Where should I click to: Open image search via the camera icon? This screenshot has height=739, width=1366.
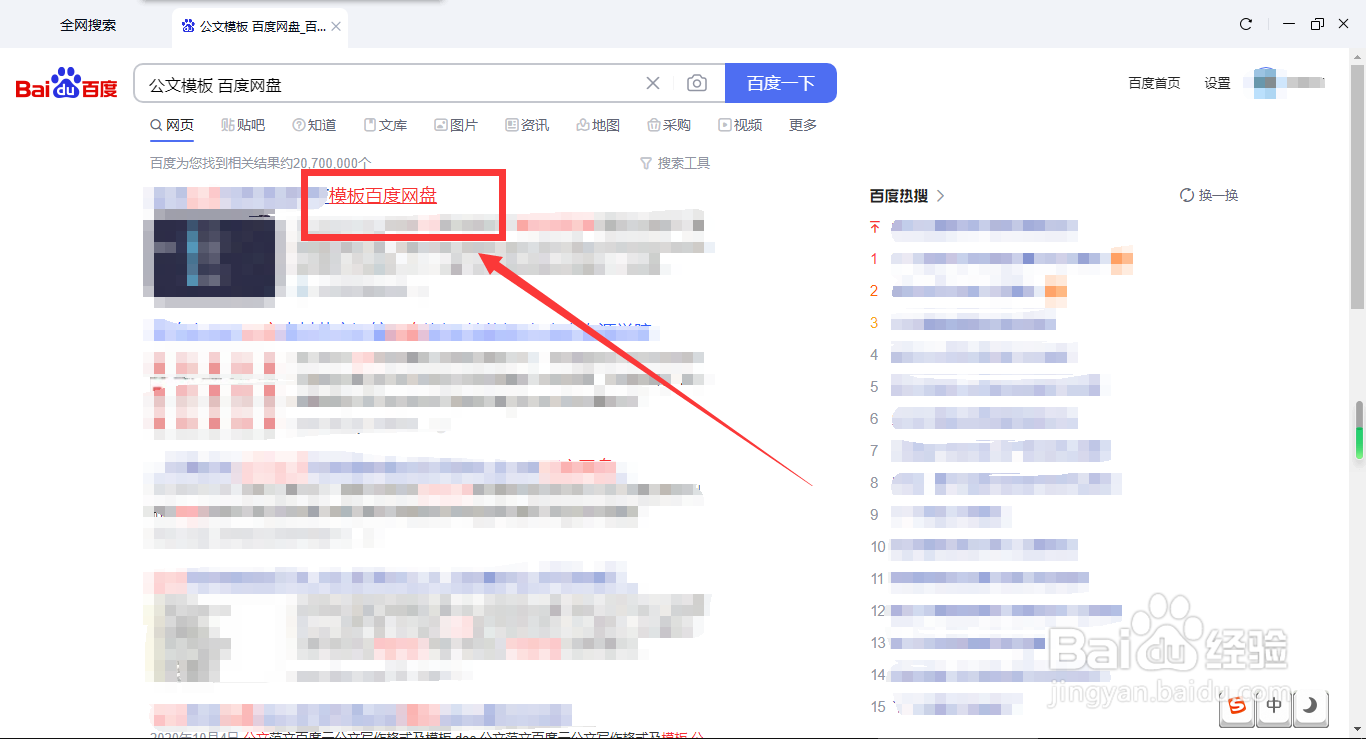point(697,84)
